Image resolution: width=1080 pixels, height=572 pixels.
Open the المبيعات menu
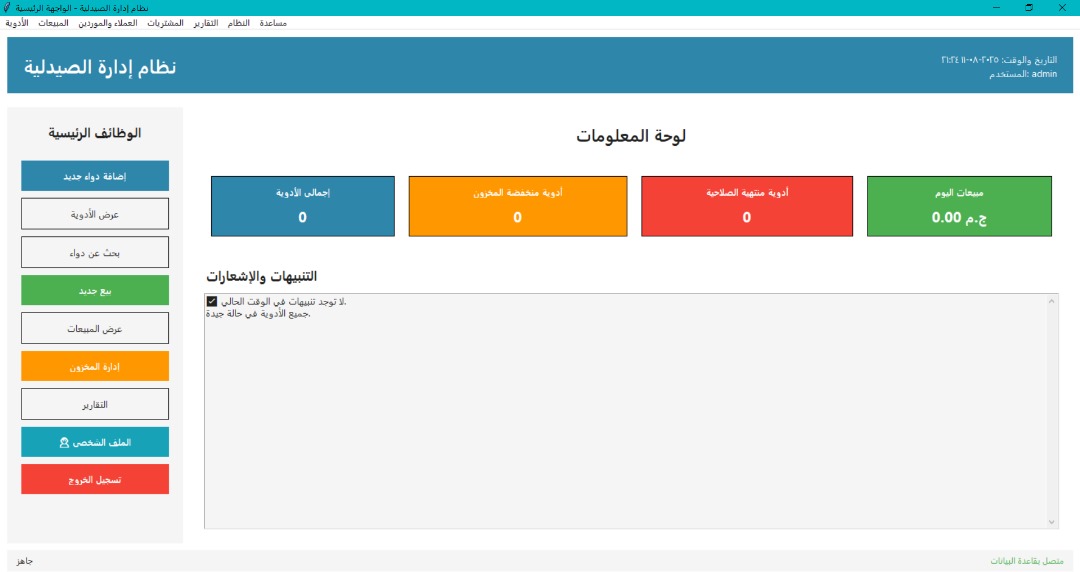pyautogui.click(x=54, y=23)
